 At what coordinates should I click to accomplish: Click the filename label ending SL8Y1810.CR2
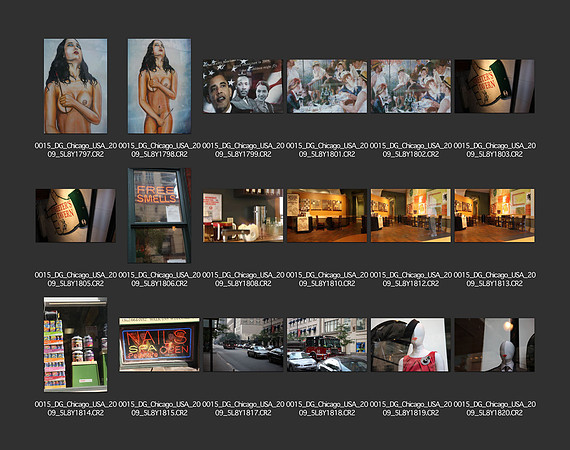[327, 279]
